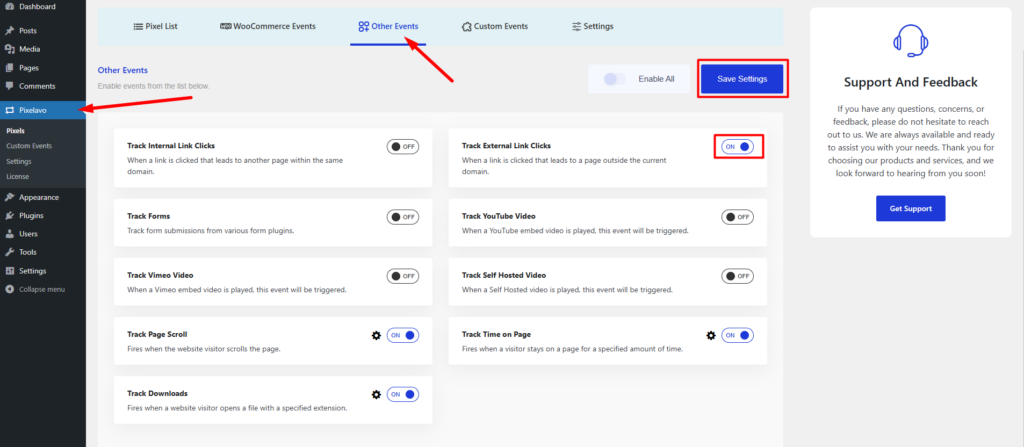This screenshot has height=447, width=1024.
Task: Switch to the Custom Events tab
Action: (x=489, y=26)
